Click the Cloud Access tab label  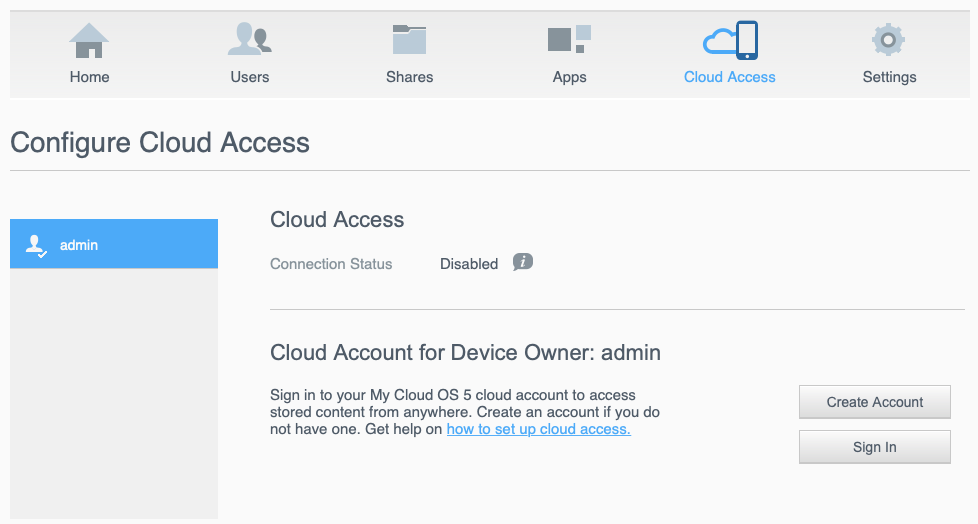pyautogui.click(x=730, y=77)
